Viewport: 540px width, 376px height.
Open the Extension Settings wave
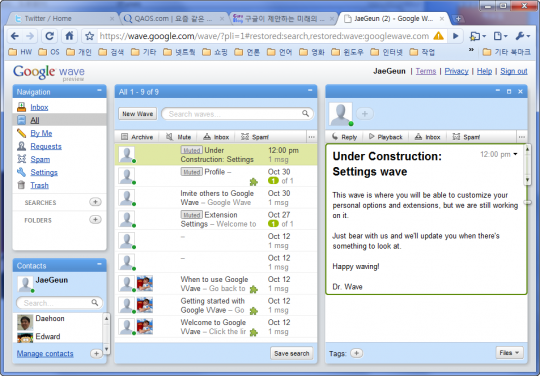click(x=216, y=219)
